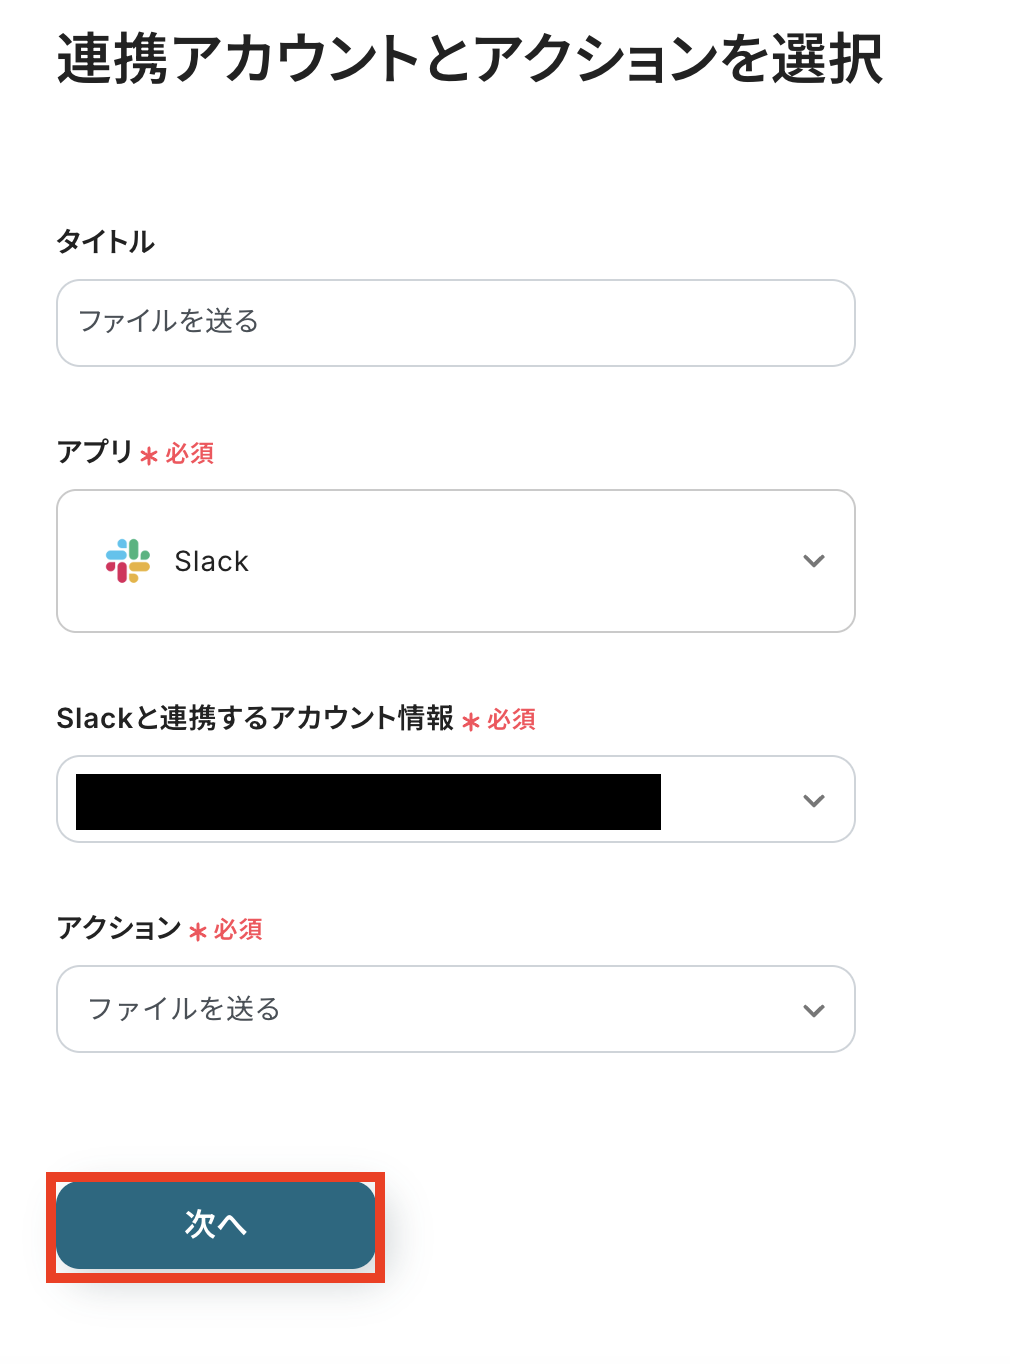Click the 必須 marker beside アプリ
The width and height of the screenshot is (1010, 1364).
pos(190,454)
